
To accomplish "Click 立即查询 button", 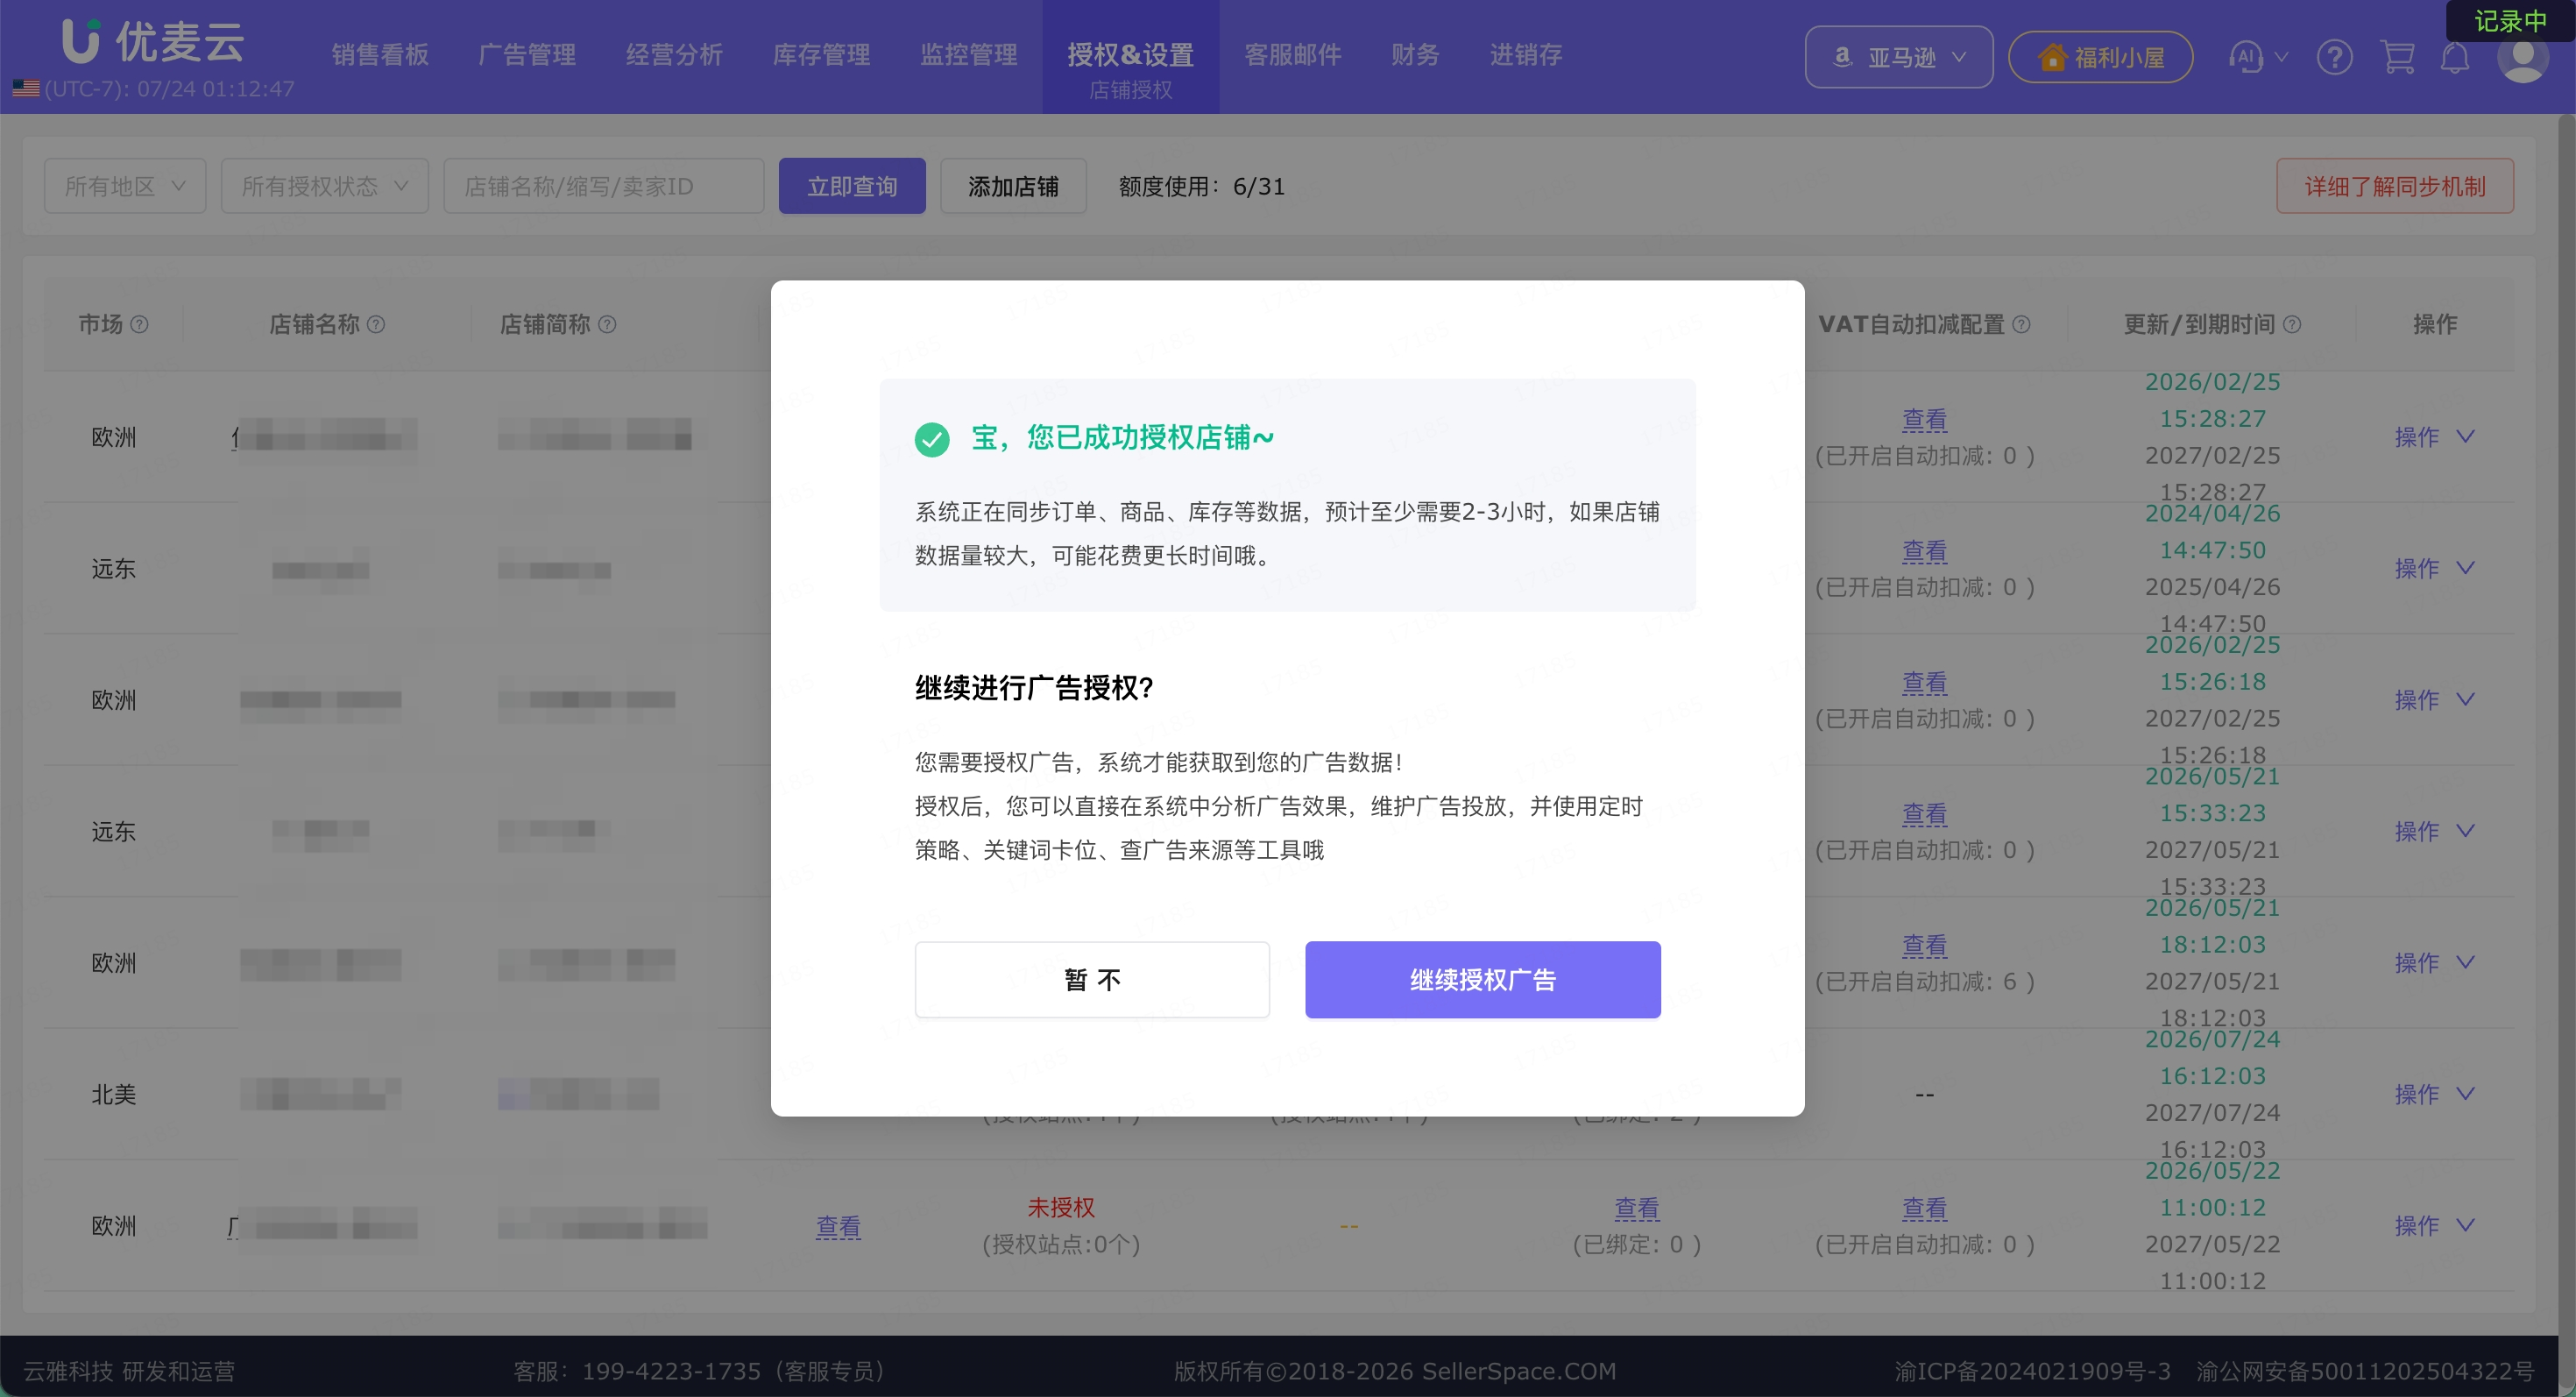I will coord(852,186).
